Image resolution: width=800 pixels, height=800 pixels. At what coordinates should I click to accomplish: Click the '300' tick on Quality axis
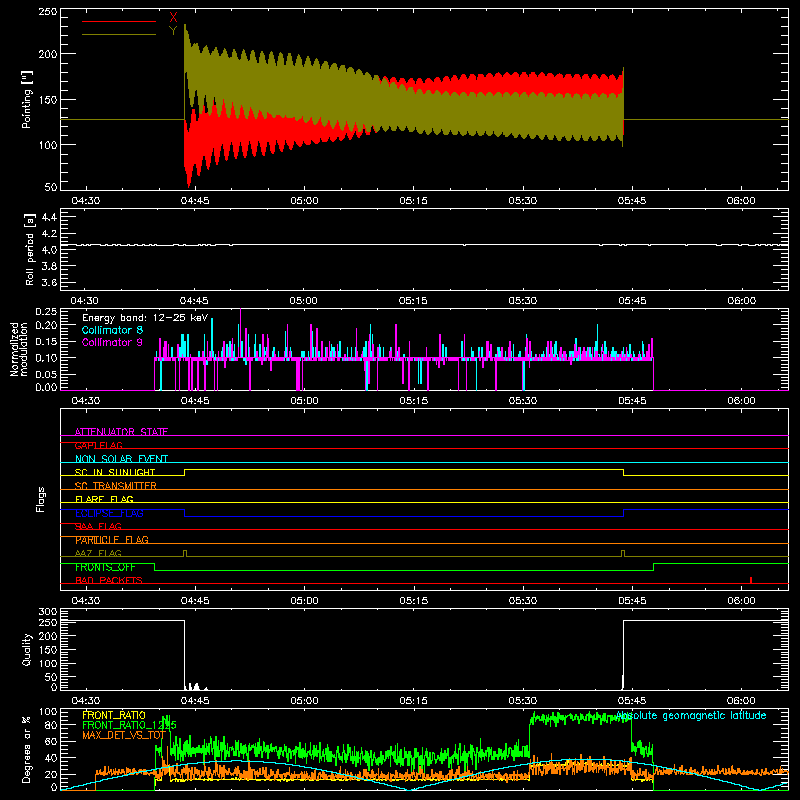pos(48,612)
